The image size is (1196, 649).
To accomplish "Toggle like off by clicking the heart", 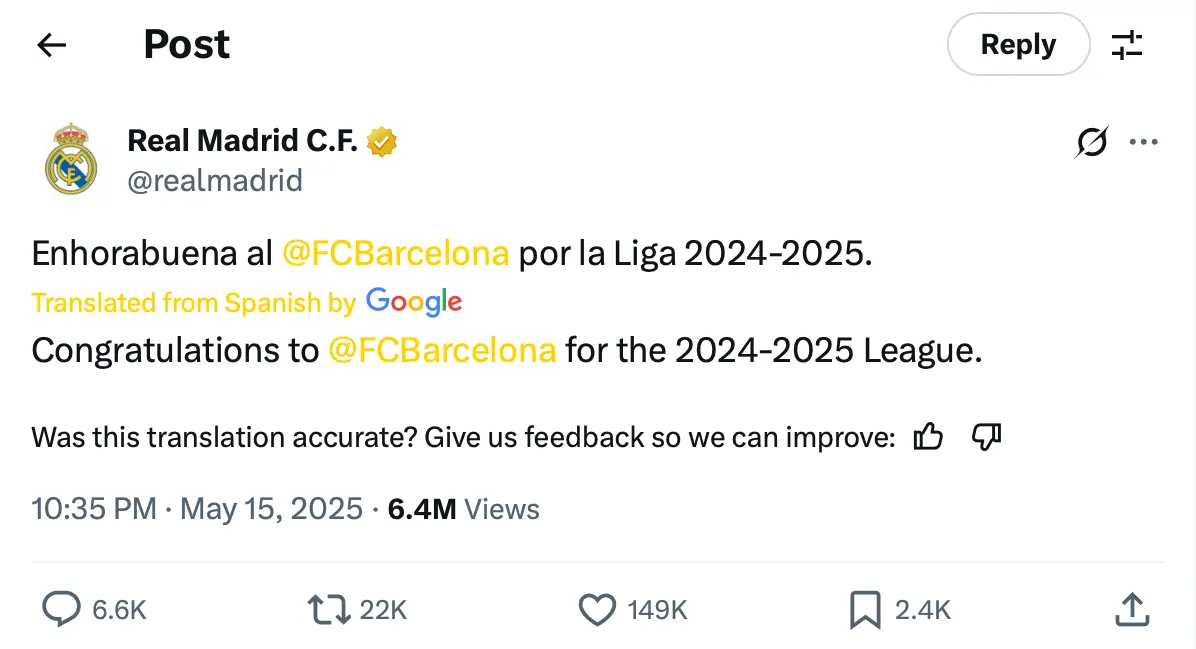I will (597, 608).
